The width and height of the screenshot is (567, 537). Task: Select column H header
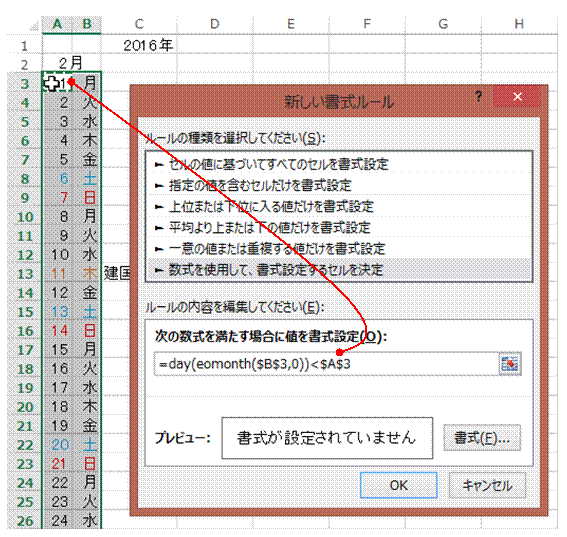519,24
